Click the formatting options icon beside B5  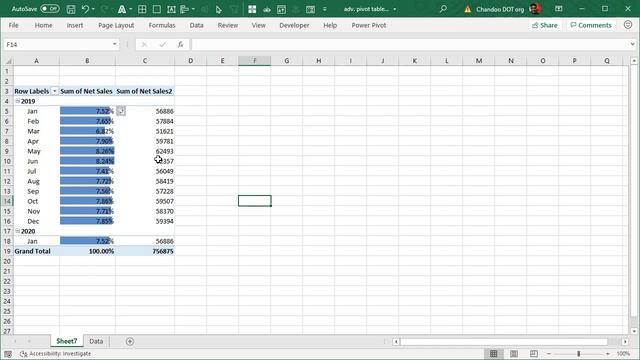(x=121, y=111)
